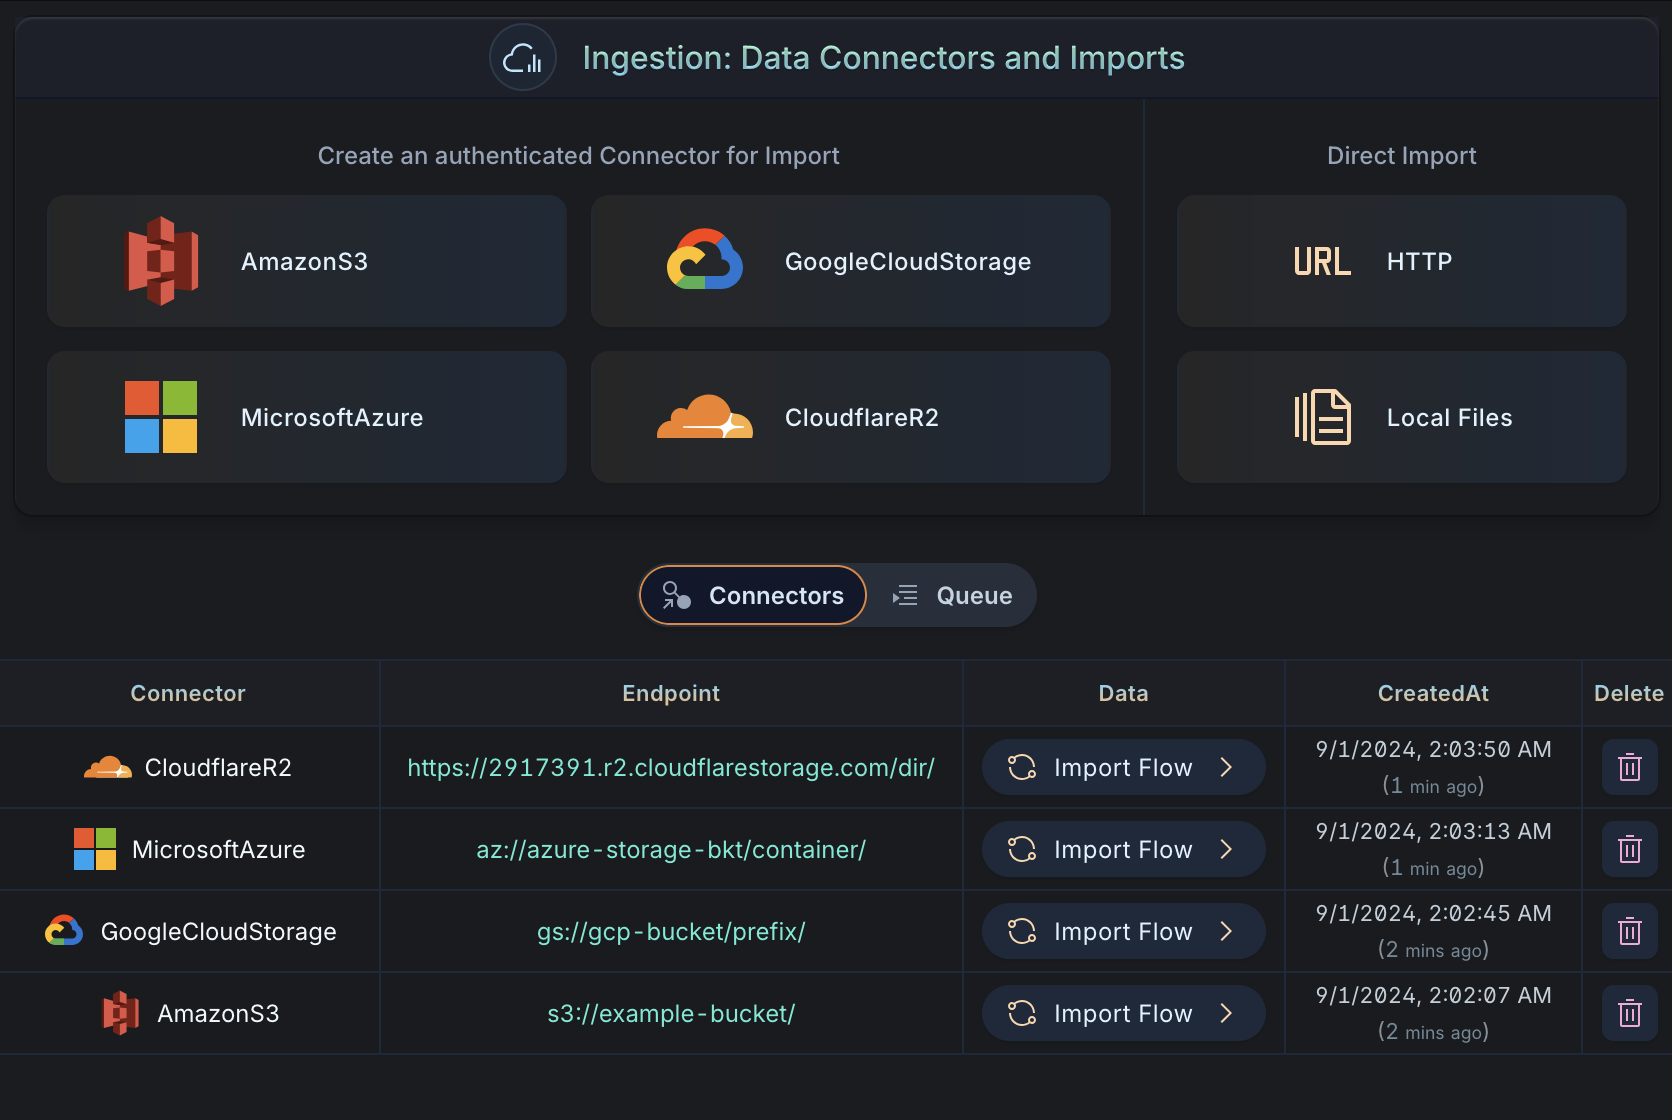
Task: Expand Import Flow for AmazonS3
Action: tap(1122, 1012)
